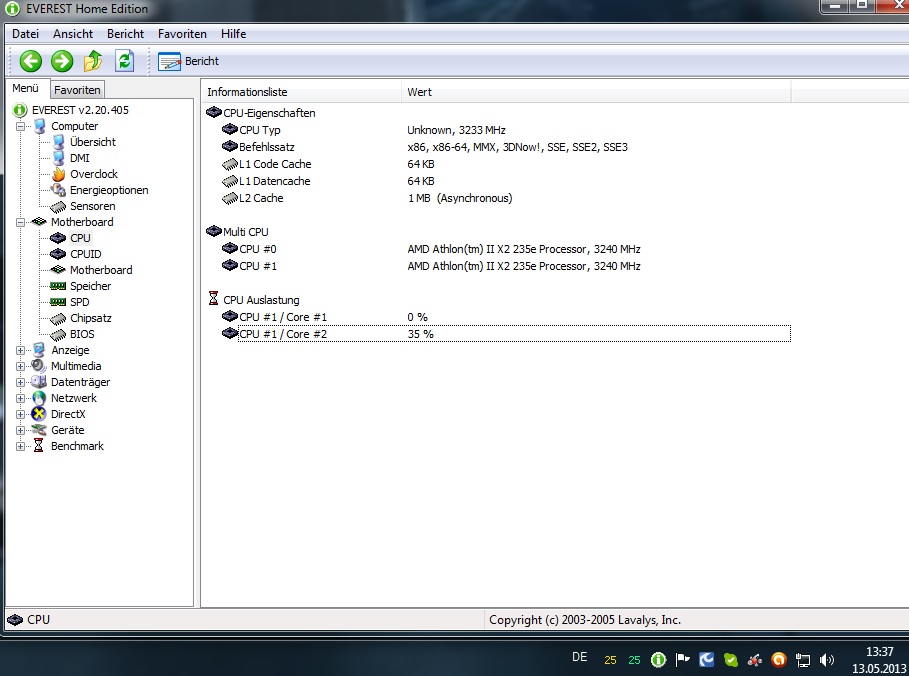909x676 pixels.
Task: Open the SPD memory module icon
Action: pos(58,302)
